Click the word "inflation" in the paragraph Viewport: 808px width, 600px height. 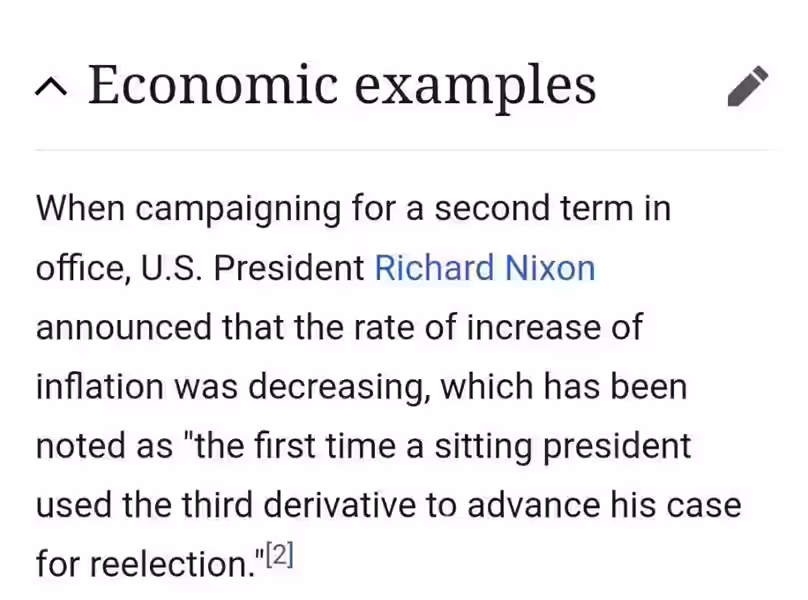pos(99,387)
